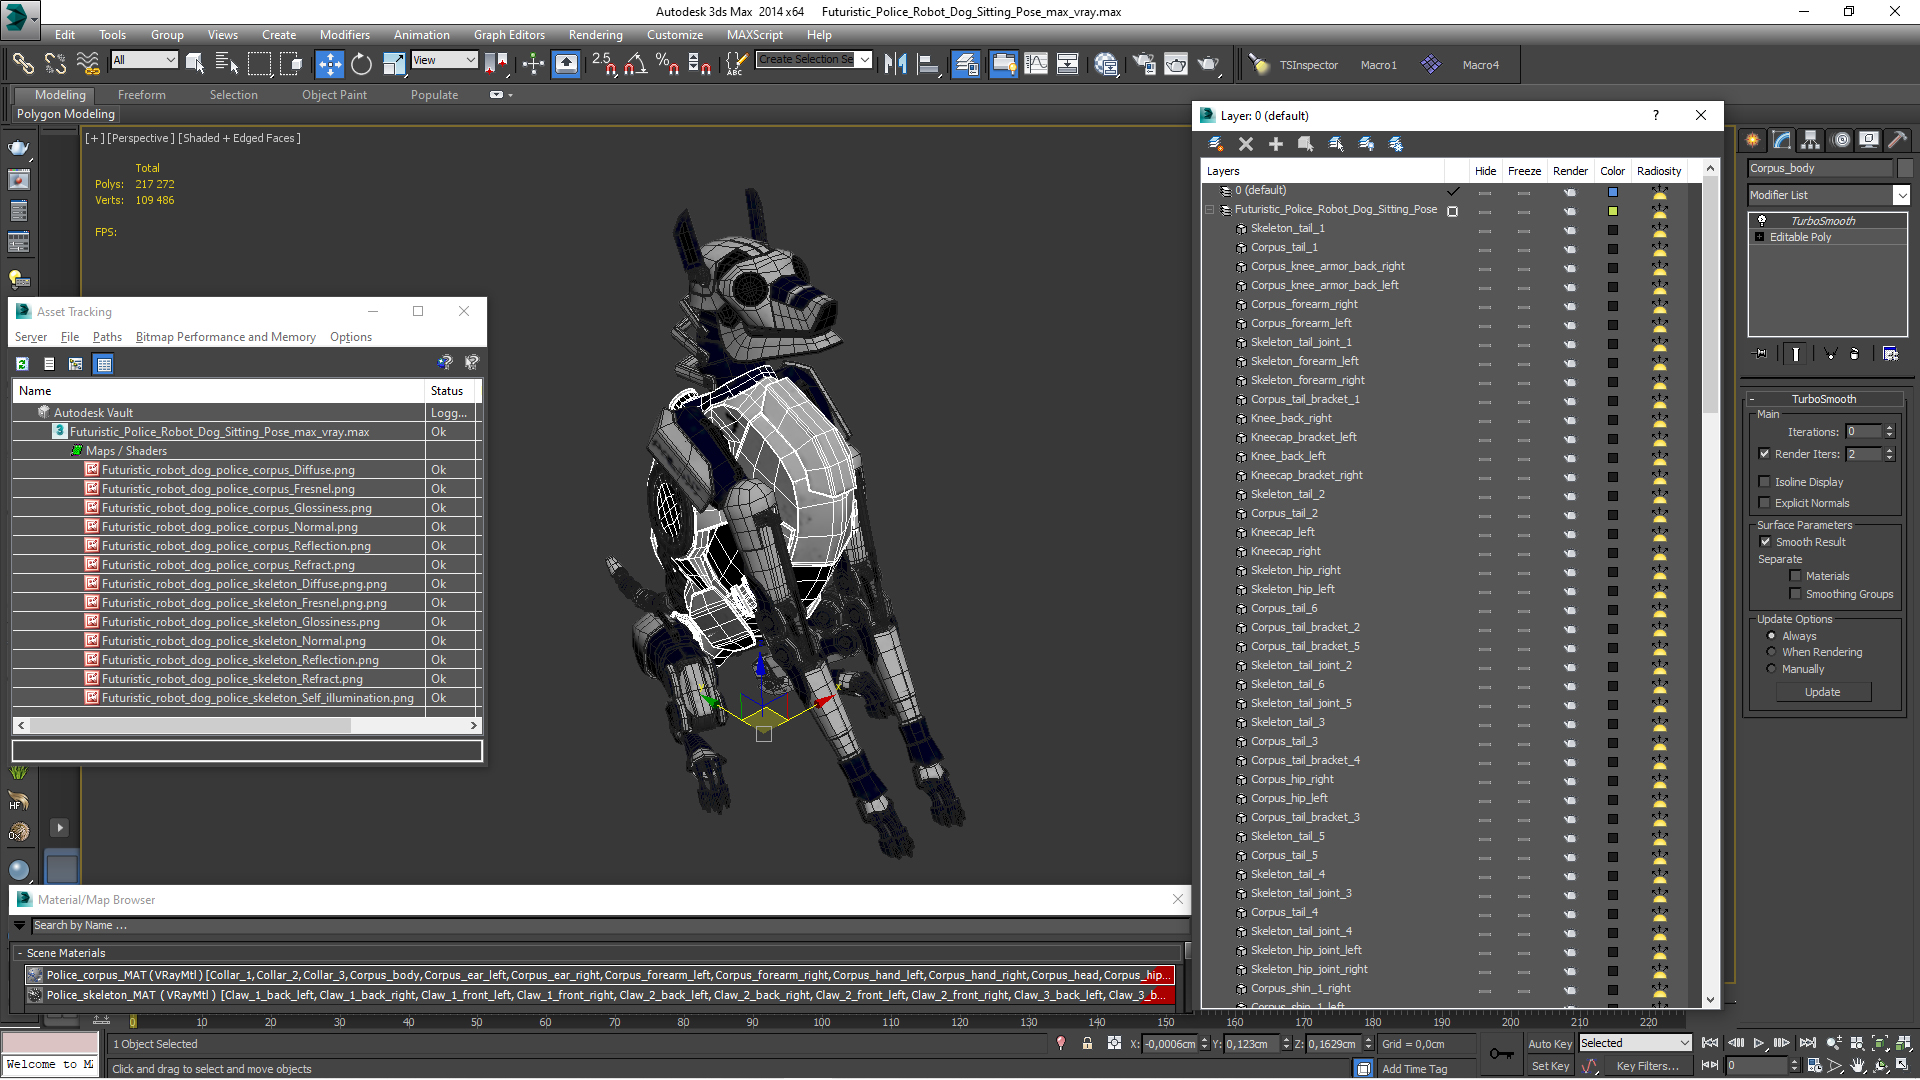Open the View reference coordinate dropdown
Viewport: 1920px width, 1080px height.
[444, 60]
